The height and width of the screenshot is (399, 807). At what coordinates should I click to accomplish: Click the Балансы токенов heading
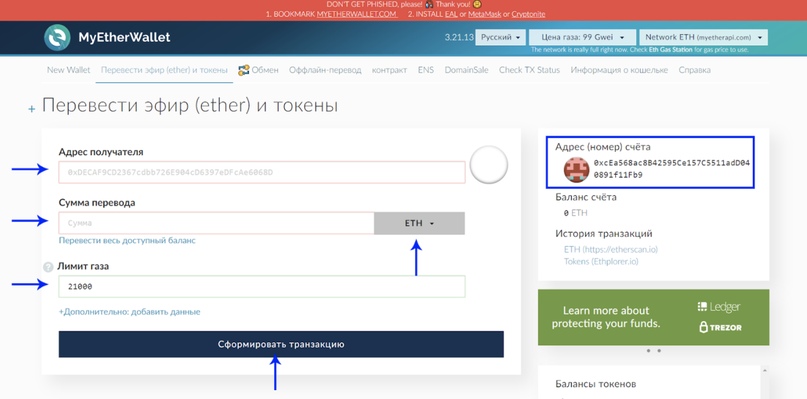596,384
